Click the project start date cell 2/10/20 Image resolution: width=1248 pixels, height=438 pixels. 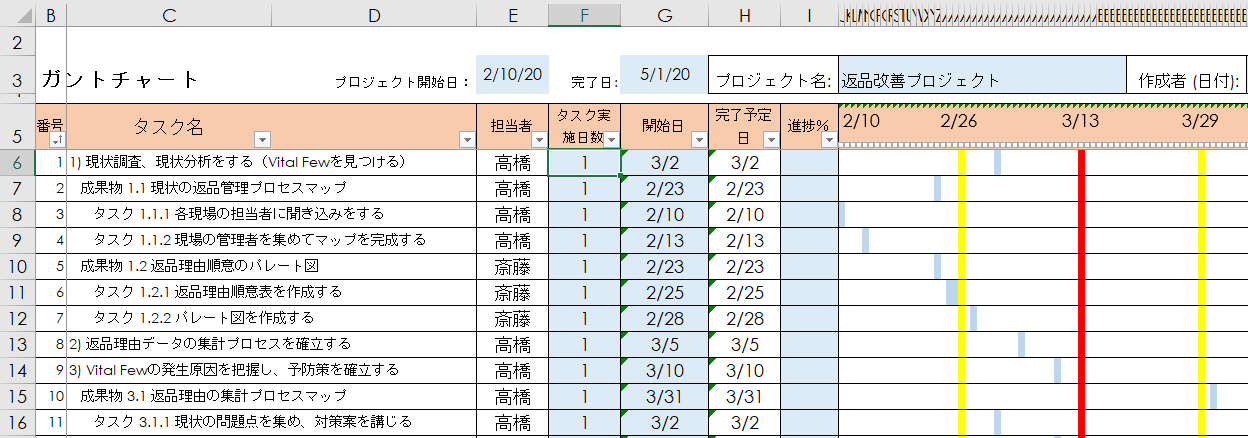[x=512, y=75]
